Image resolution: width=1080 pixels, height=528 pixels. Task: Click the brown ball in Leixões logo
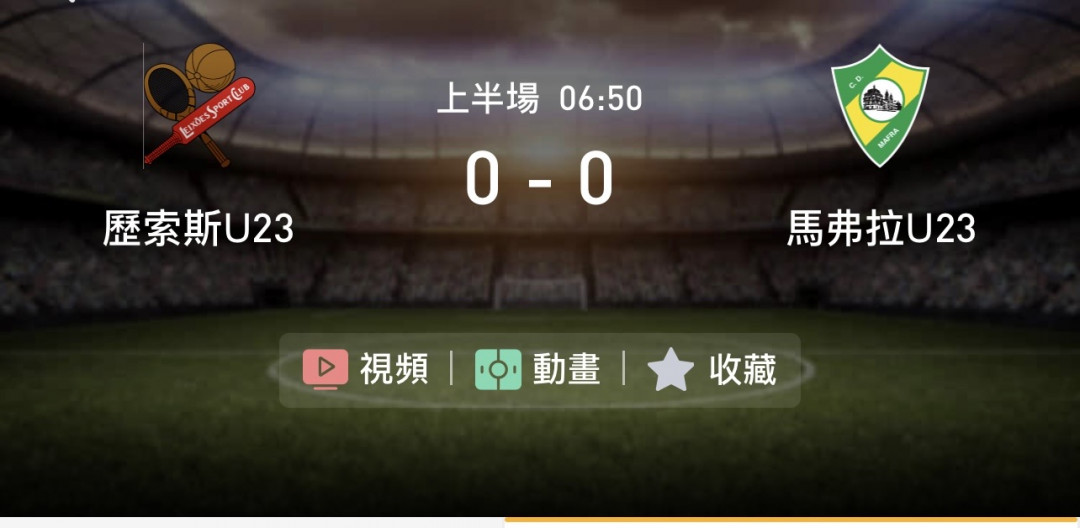pos(211,68)
